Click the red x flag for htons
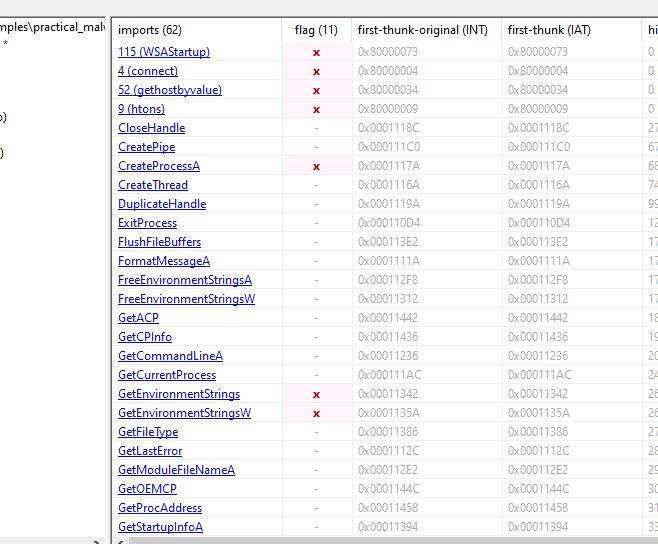658x544 pixels. click(316, 110)
